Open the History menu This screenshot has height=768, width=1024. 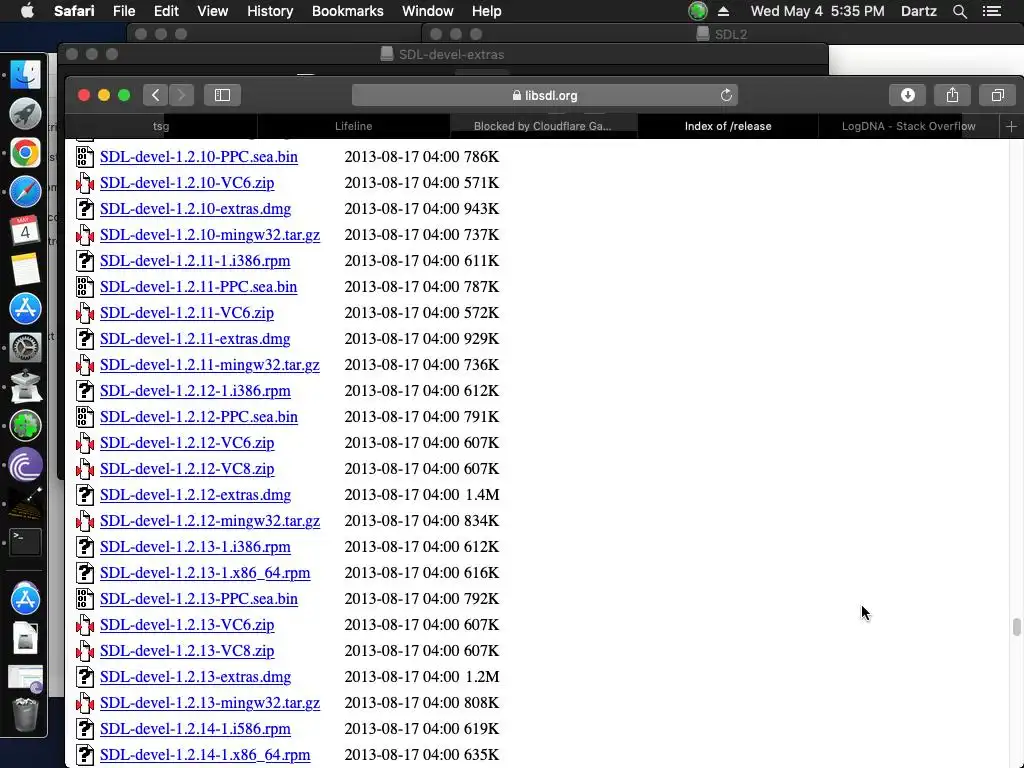pos(270,11)
